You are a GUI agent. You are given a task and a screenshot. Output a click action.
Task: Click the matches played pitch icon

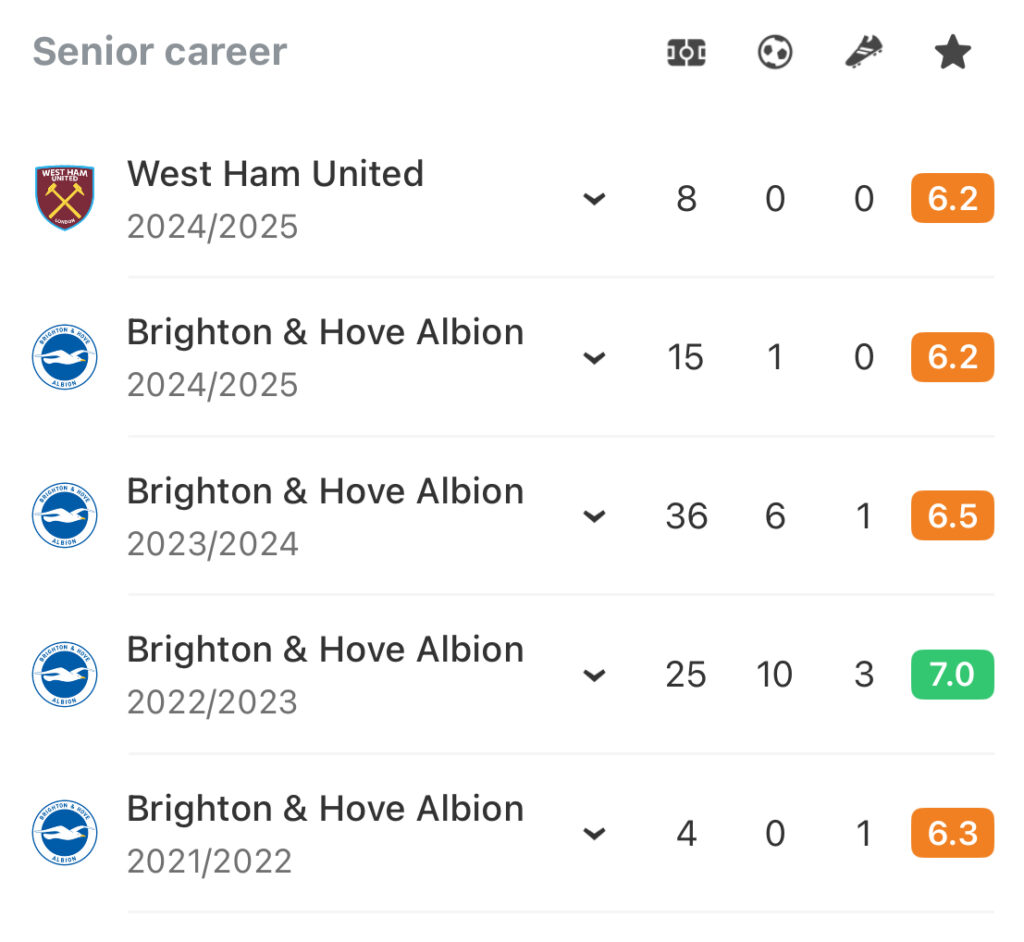click(x=686, y=53)
